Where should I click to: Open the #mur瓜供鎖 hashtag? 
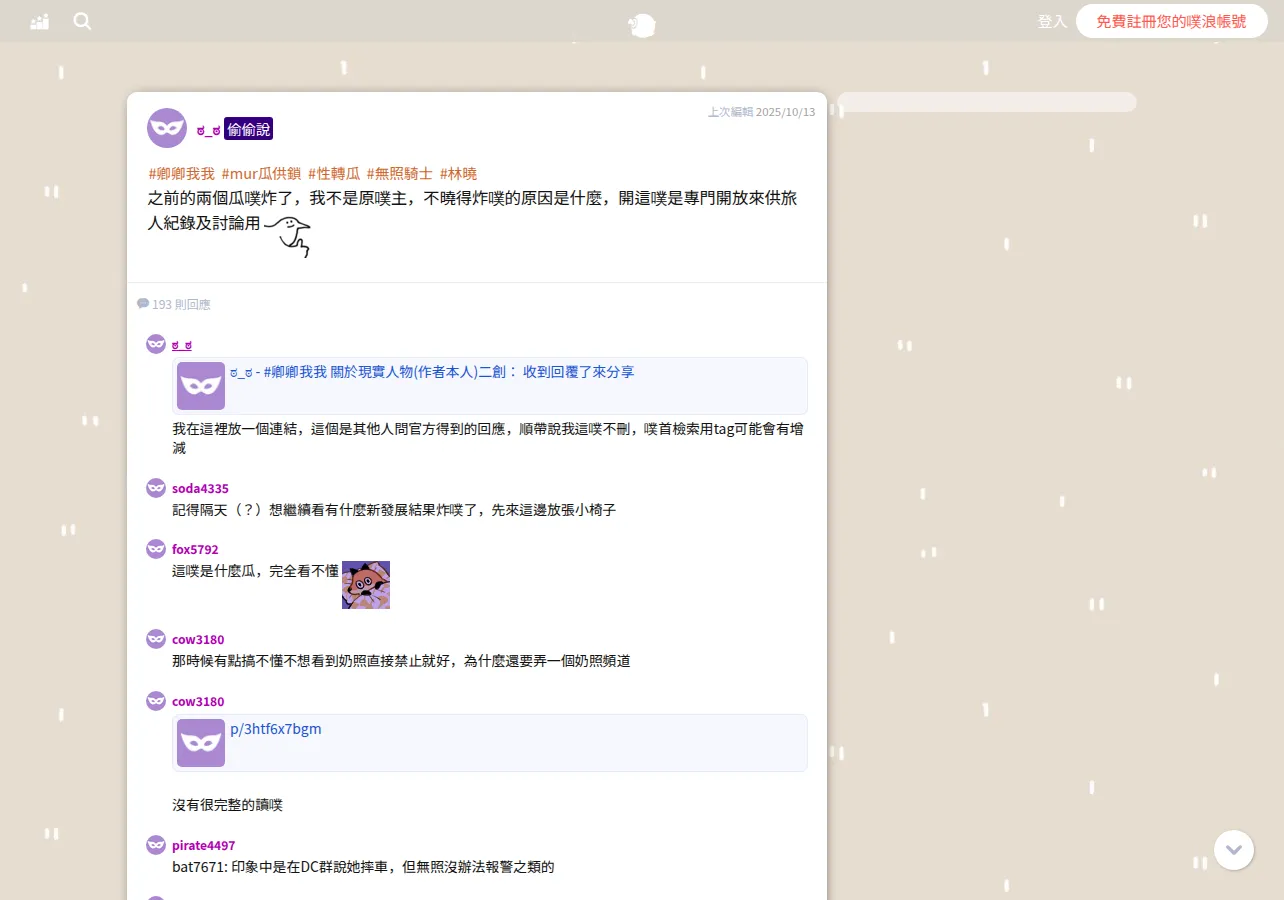tap(261, 173)
